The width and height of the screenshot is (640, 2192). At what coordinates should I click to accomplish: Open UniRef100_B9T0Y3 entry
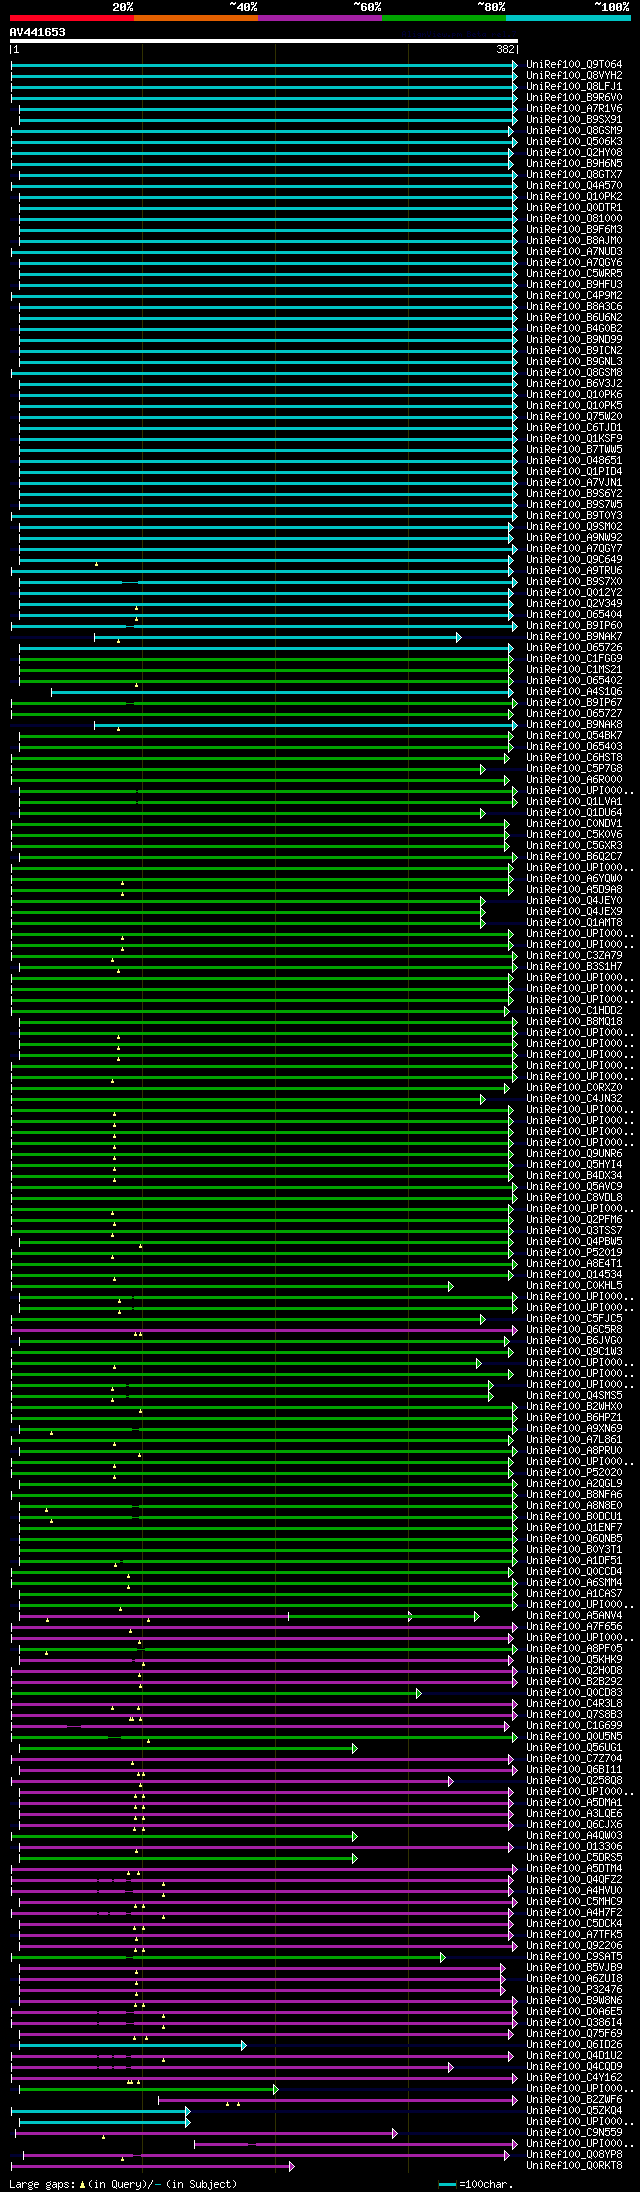[x=574, y=516]
